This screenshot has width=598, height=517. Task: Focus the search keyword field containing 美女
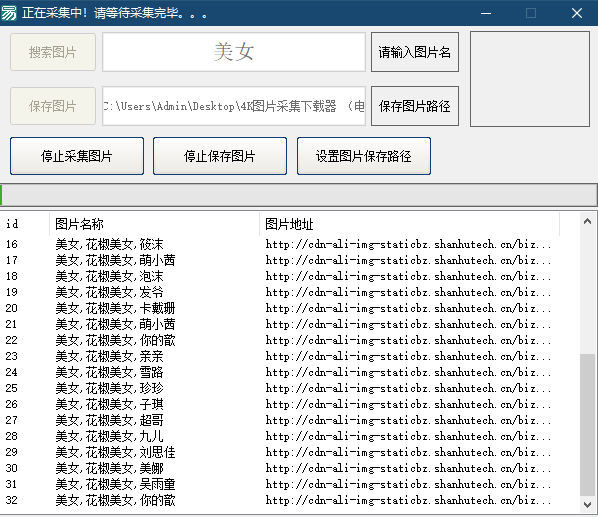(x=234, y=52)
